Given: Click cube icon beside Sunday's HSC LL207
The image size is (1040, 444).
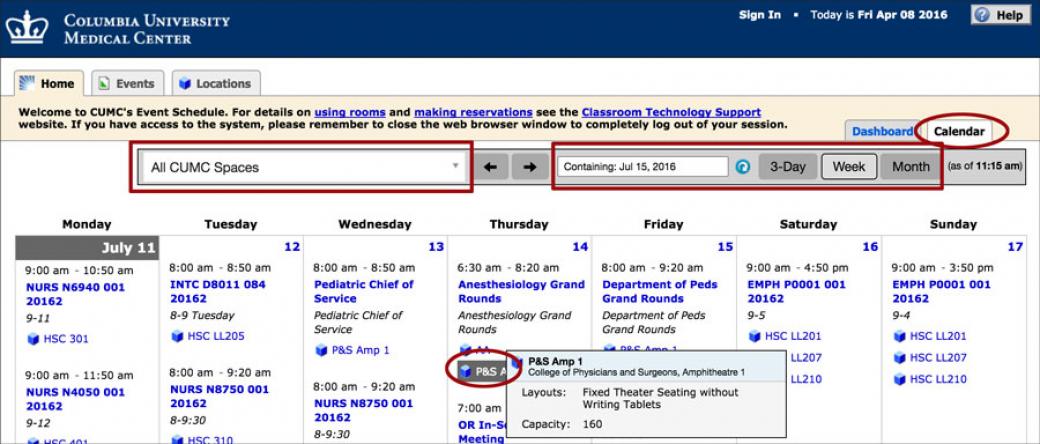Looking at the screenshot, I should pyautogui.click(x=899, y=358).
